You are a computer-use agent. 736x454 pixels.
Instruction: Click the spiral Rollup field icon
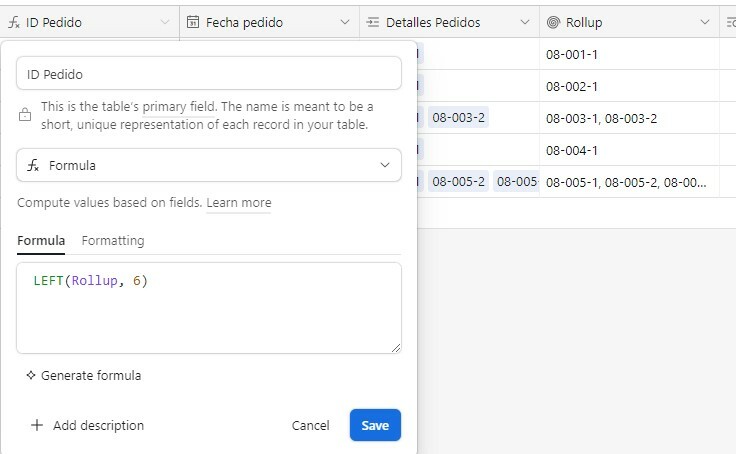[x=553, y=22]
